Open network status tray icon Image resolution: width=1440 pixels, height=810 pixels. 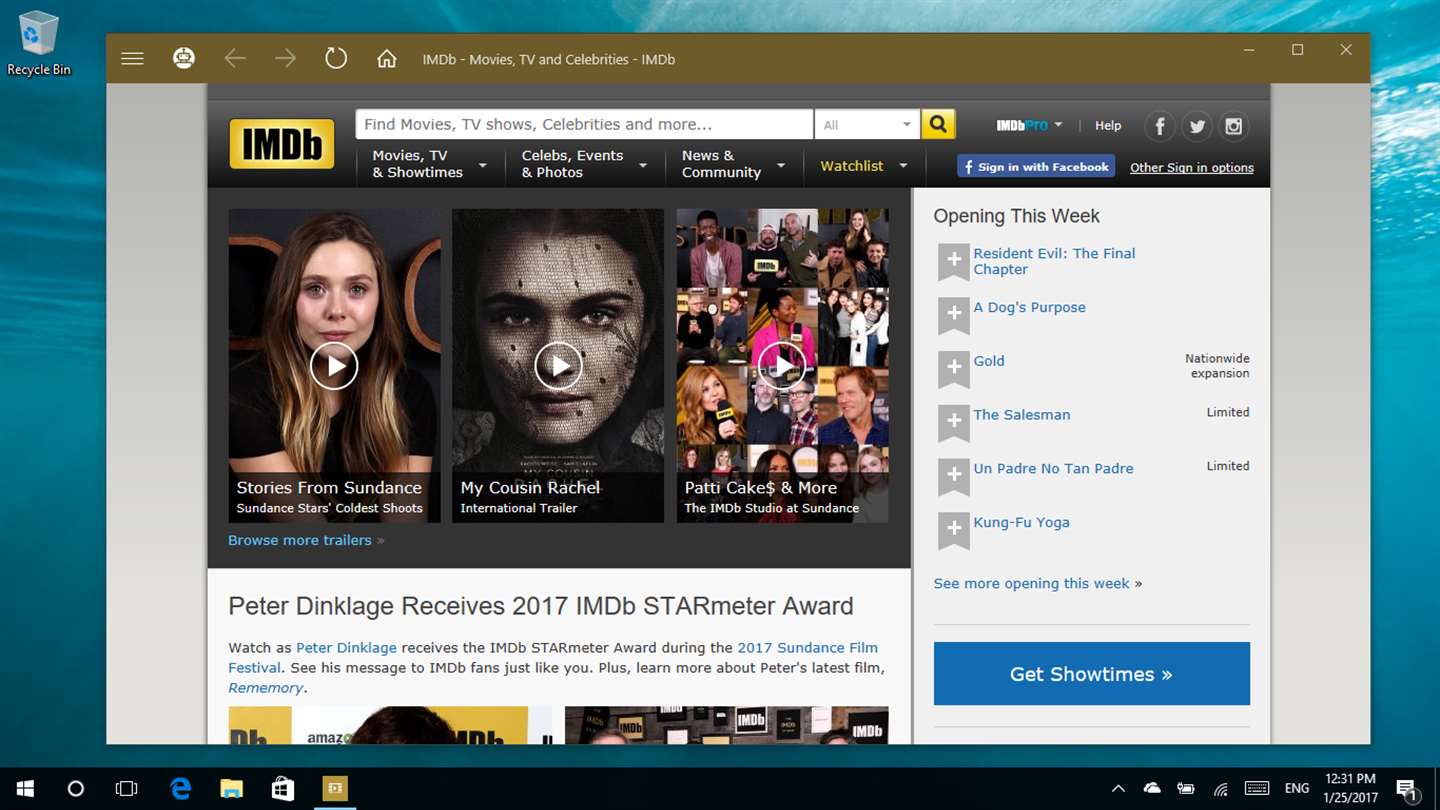[x=1220, y=789]
